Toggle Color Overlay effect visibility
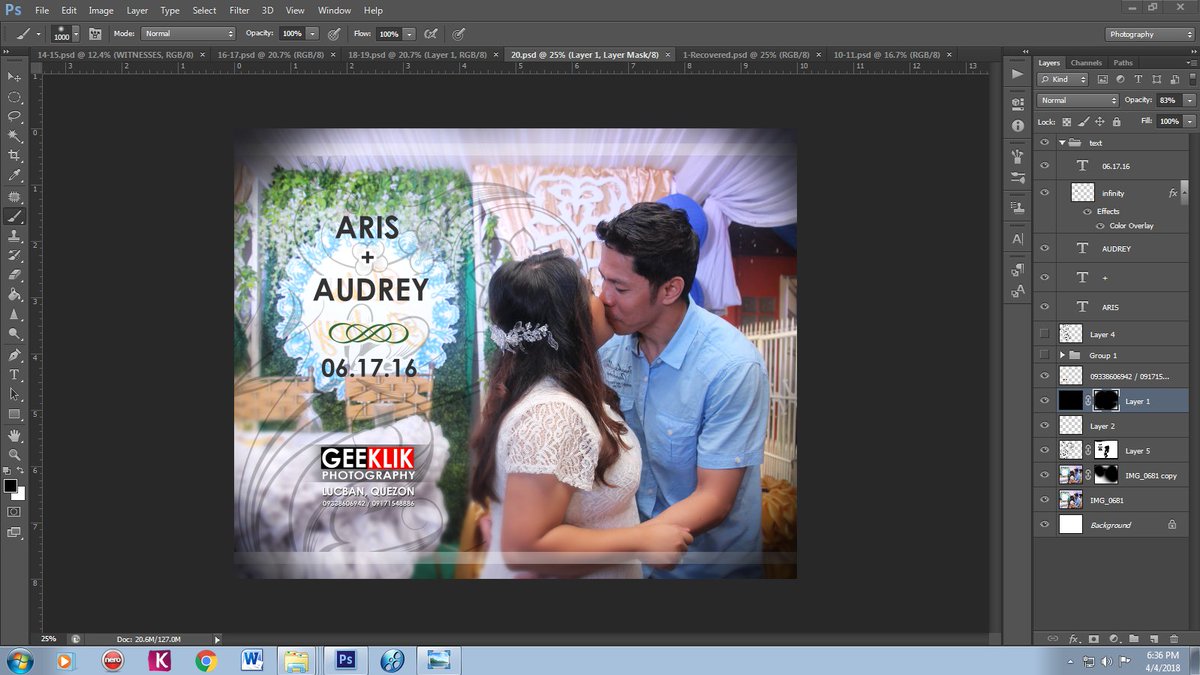The height and width of the screenshot is (675, 1200). pyautogui.click(x=1100, y=226)
